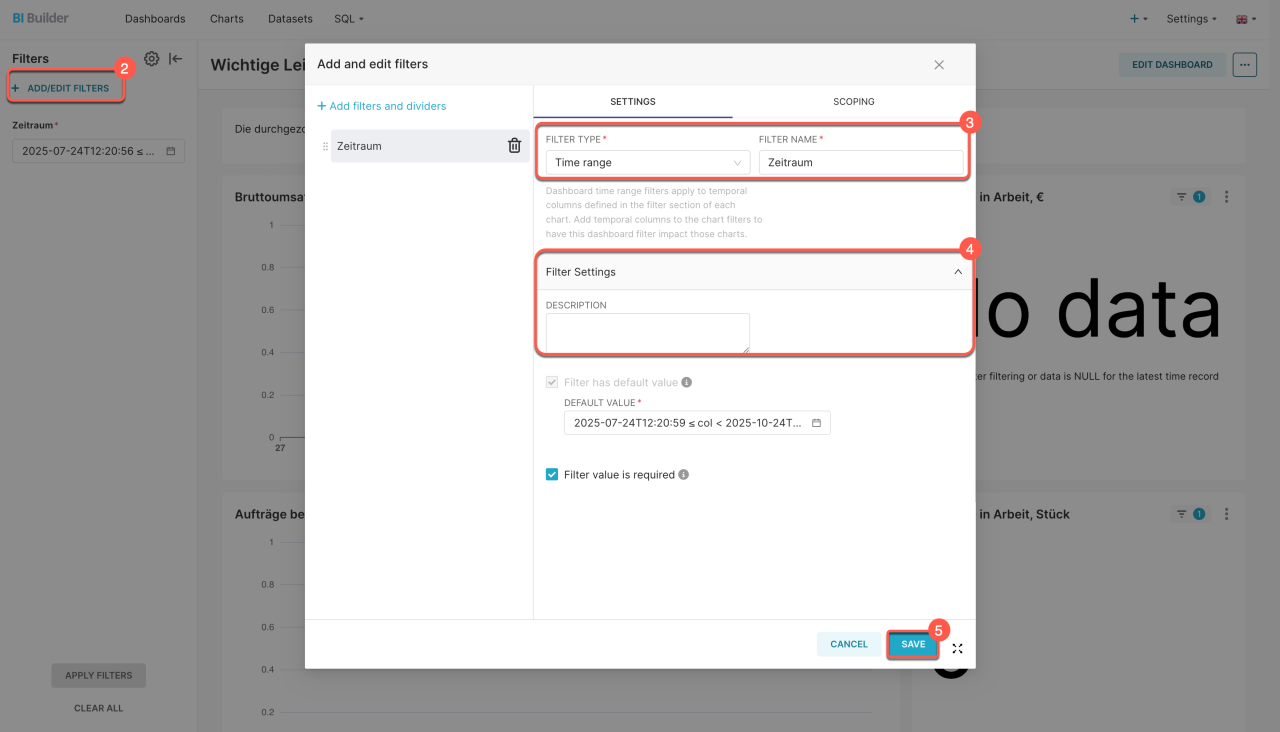Click Clear All in the sidebar
The height and width of the screenshot is (732, 1280).
[99, 708]
